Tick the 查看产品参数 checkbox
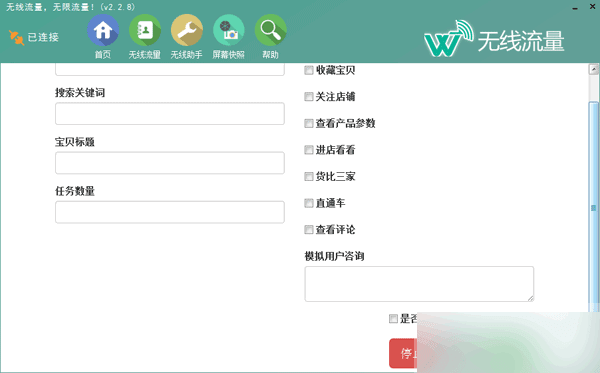The width and height of the screenshot is (600, 373). pyautogui.click(x=309, y=123)
